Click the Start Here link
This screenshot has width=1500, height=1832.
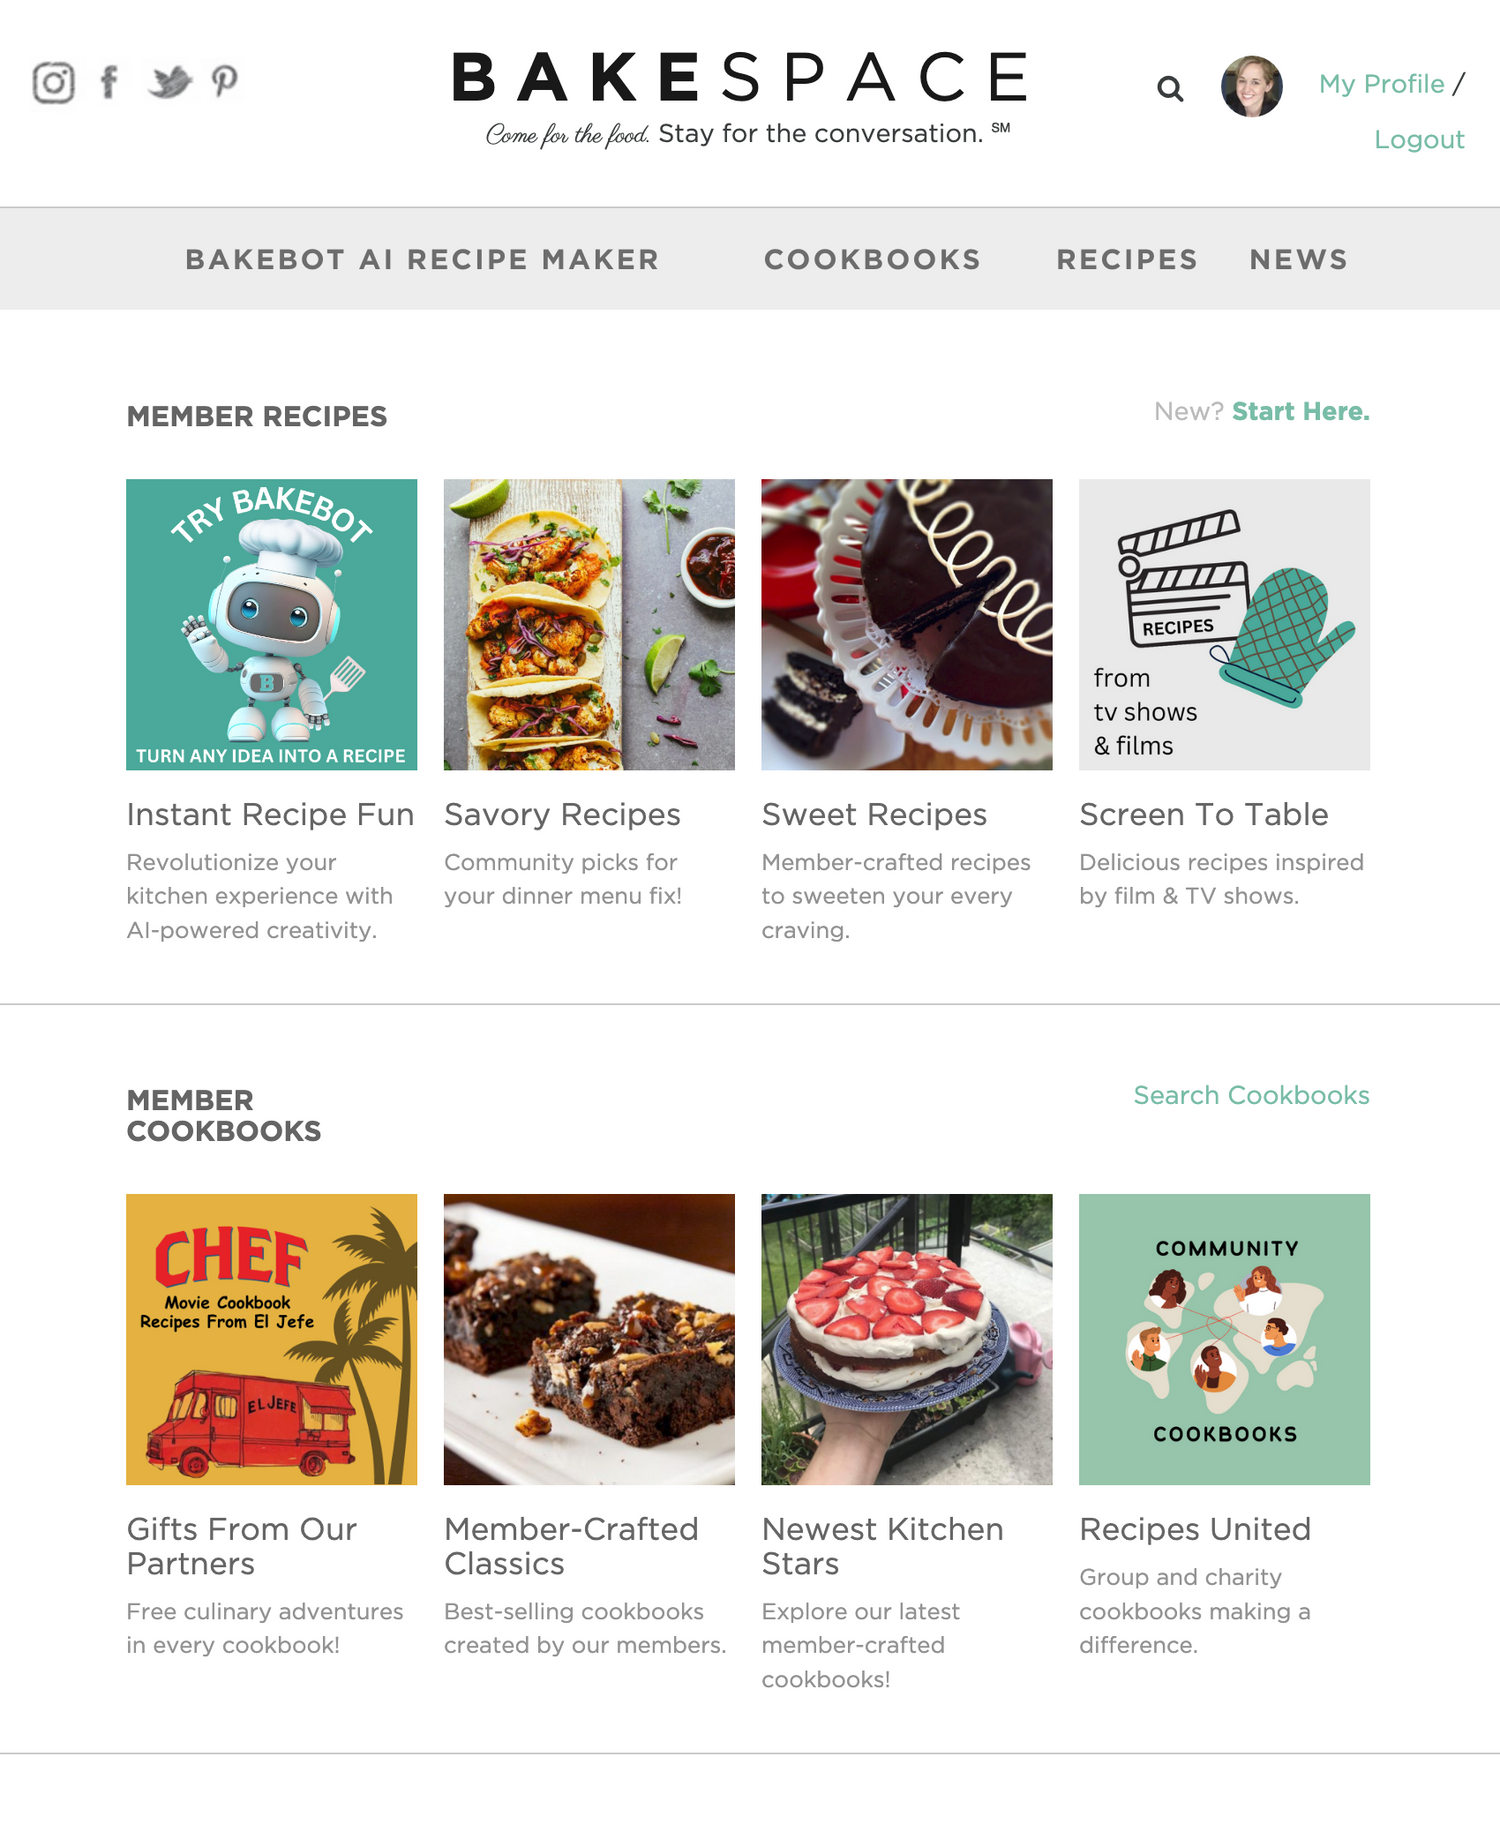tap(1300, 411)
